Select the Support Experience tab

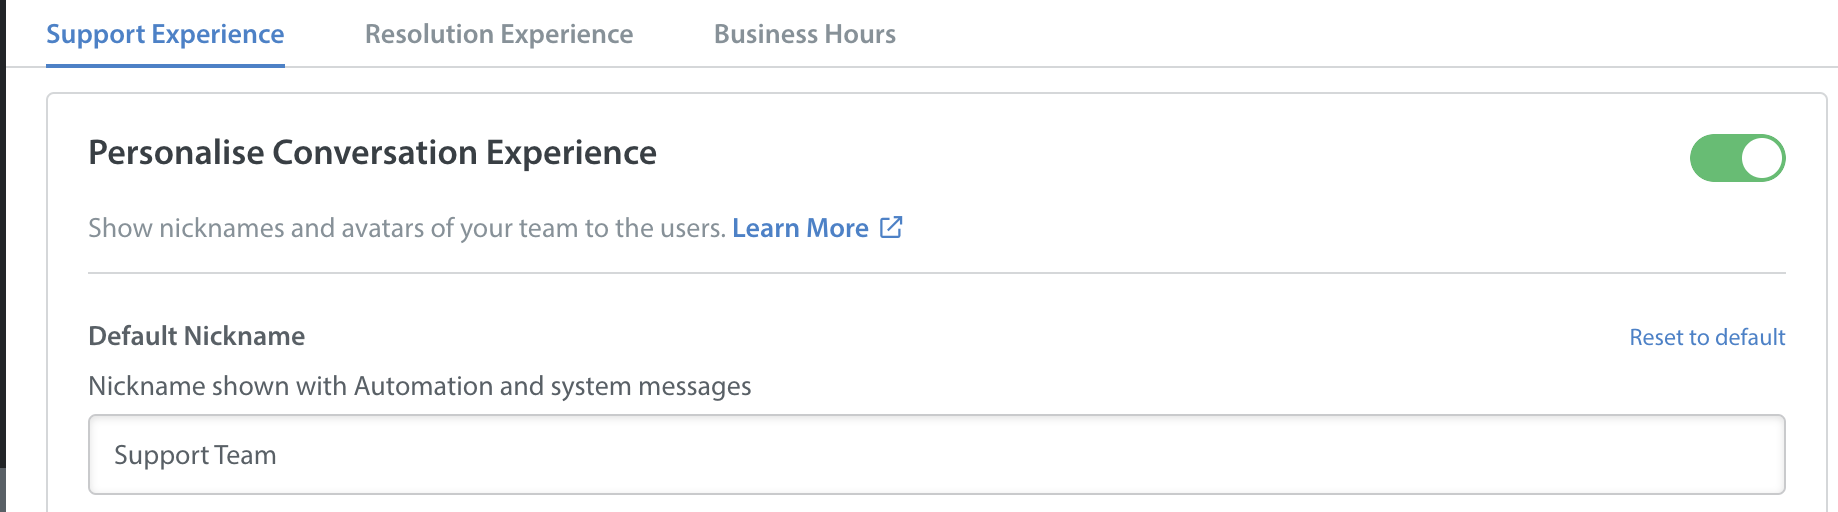tap(165, 34)
